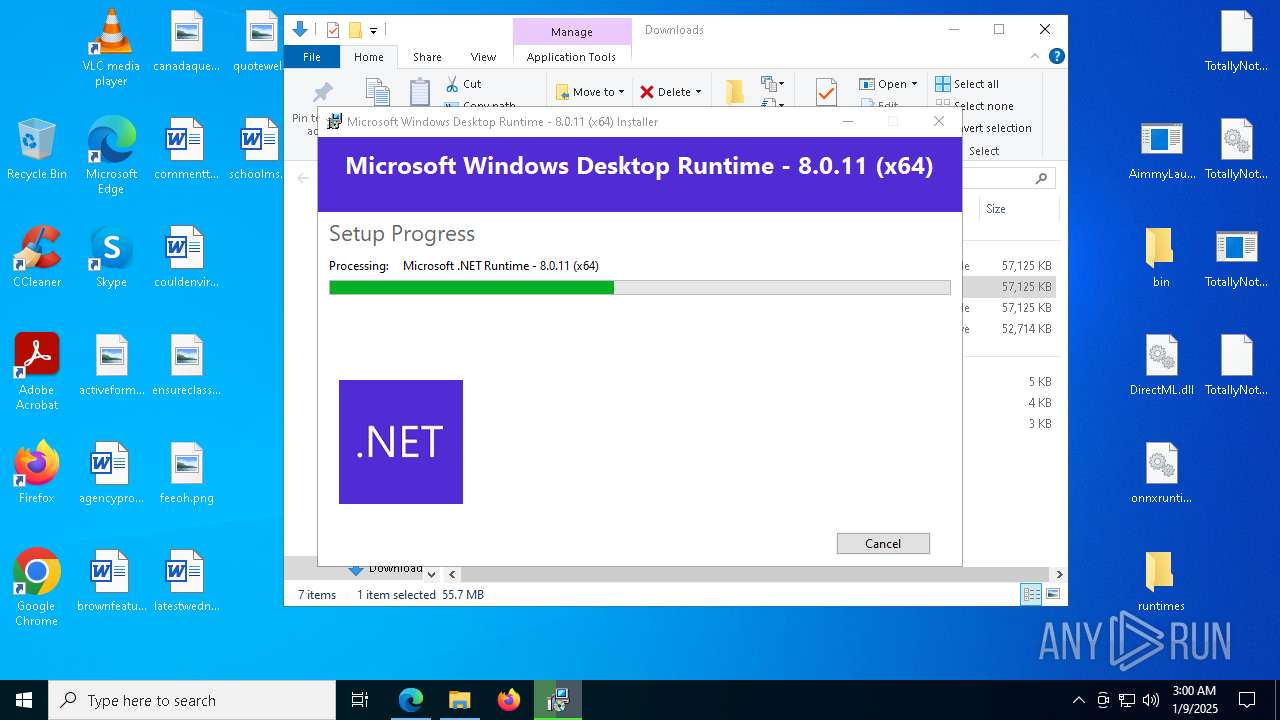The width and height of the screenshot is (1280, 720).
Task: Click Explorer search magnifier icon
Action: coord(1041,178)
